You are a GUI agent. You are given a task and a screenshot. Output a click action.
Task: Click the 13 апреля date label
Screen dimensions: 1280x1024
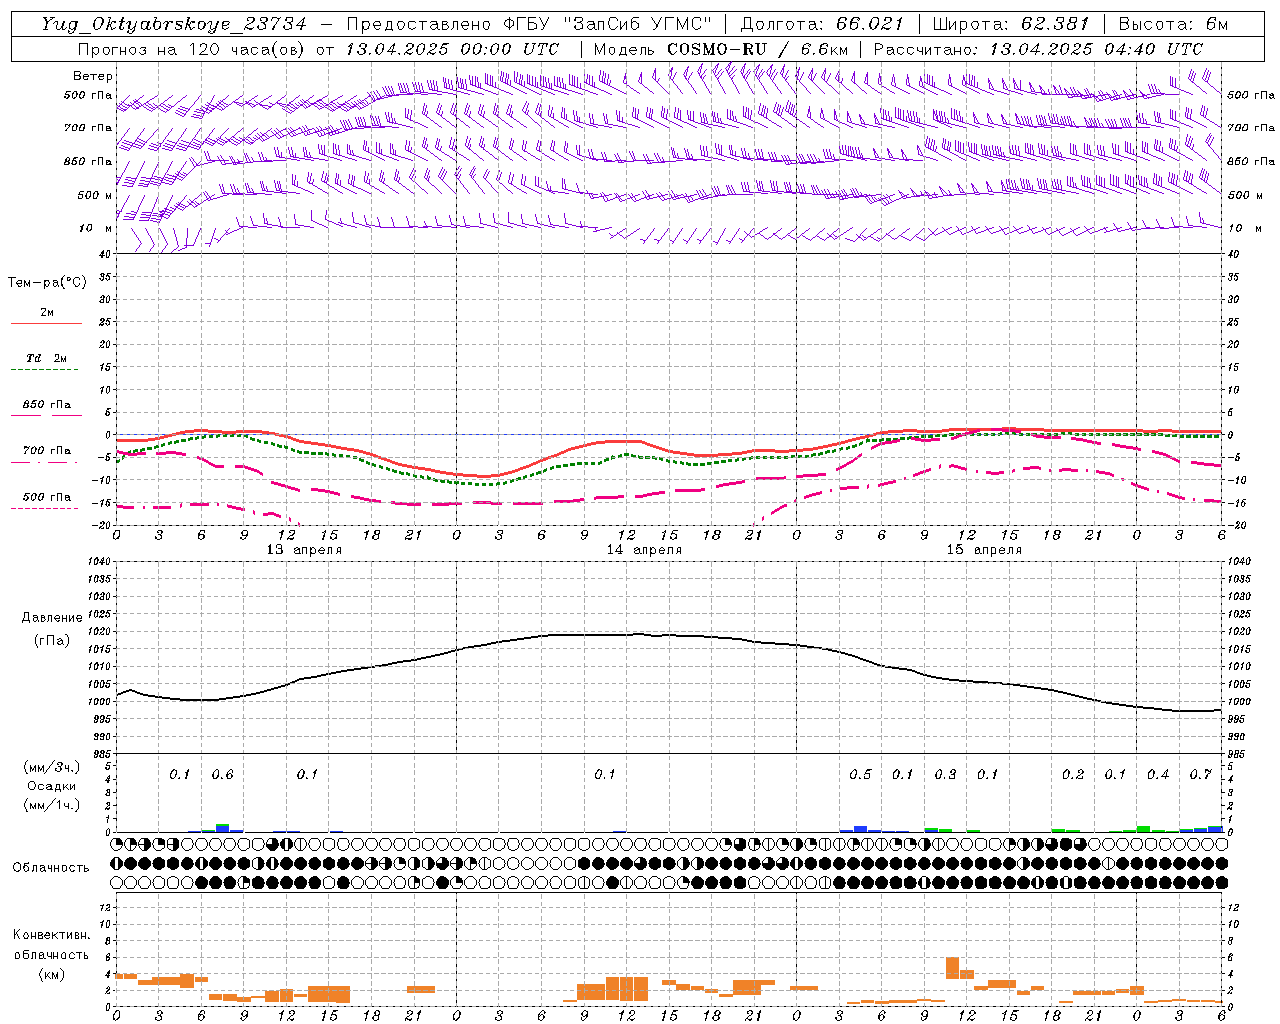[x=304, y=550]
